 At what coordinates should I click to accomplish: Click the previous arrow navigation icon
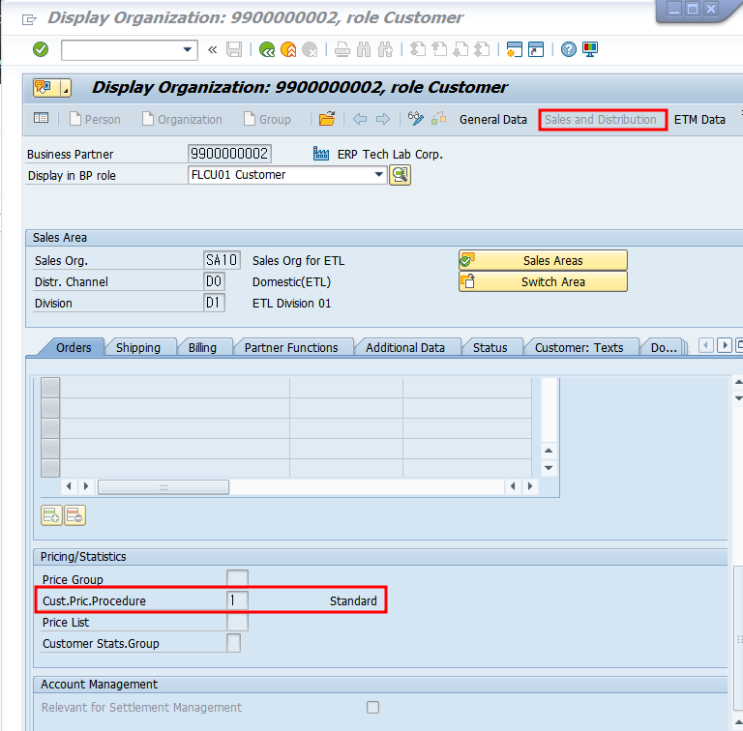pyautogui.click(x=360, y=119)
